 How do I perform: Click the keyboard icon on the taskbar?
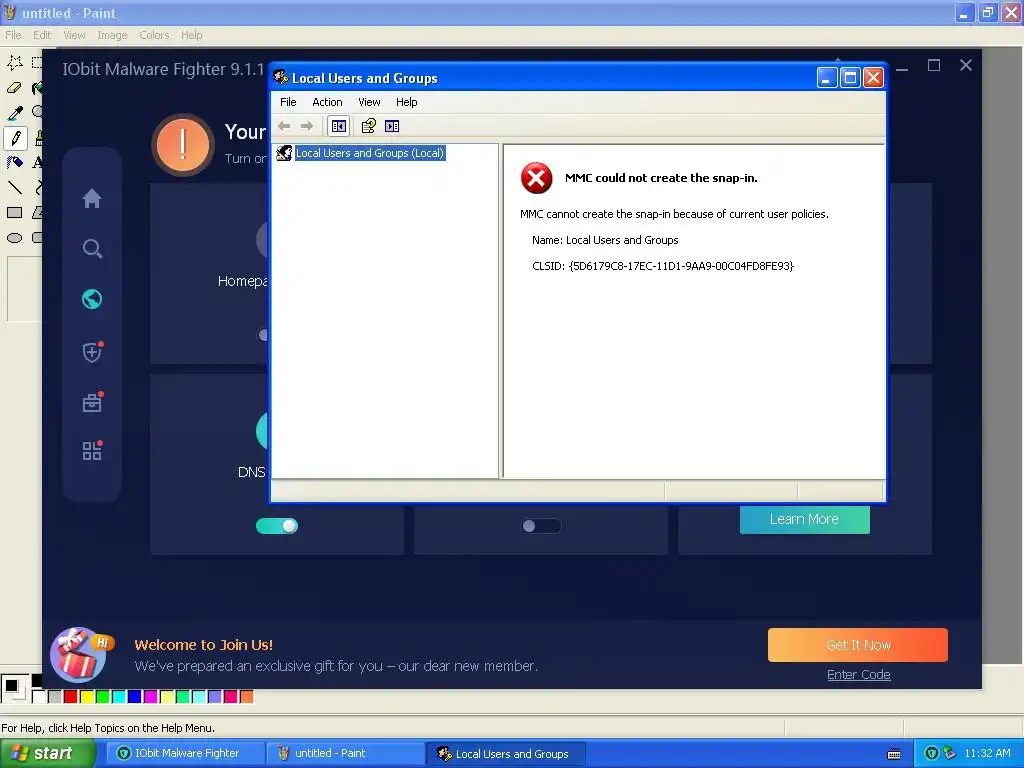(894, 754)
